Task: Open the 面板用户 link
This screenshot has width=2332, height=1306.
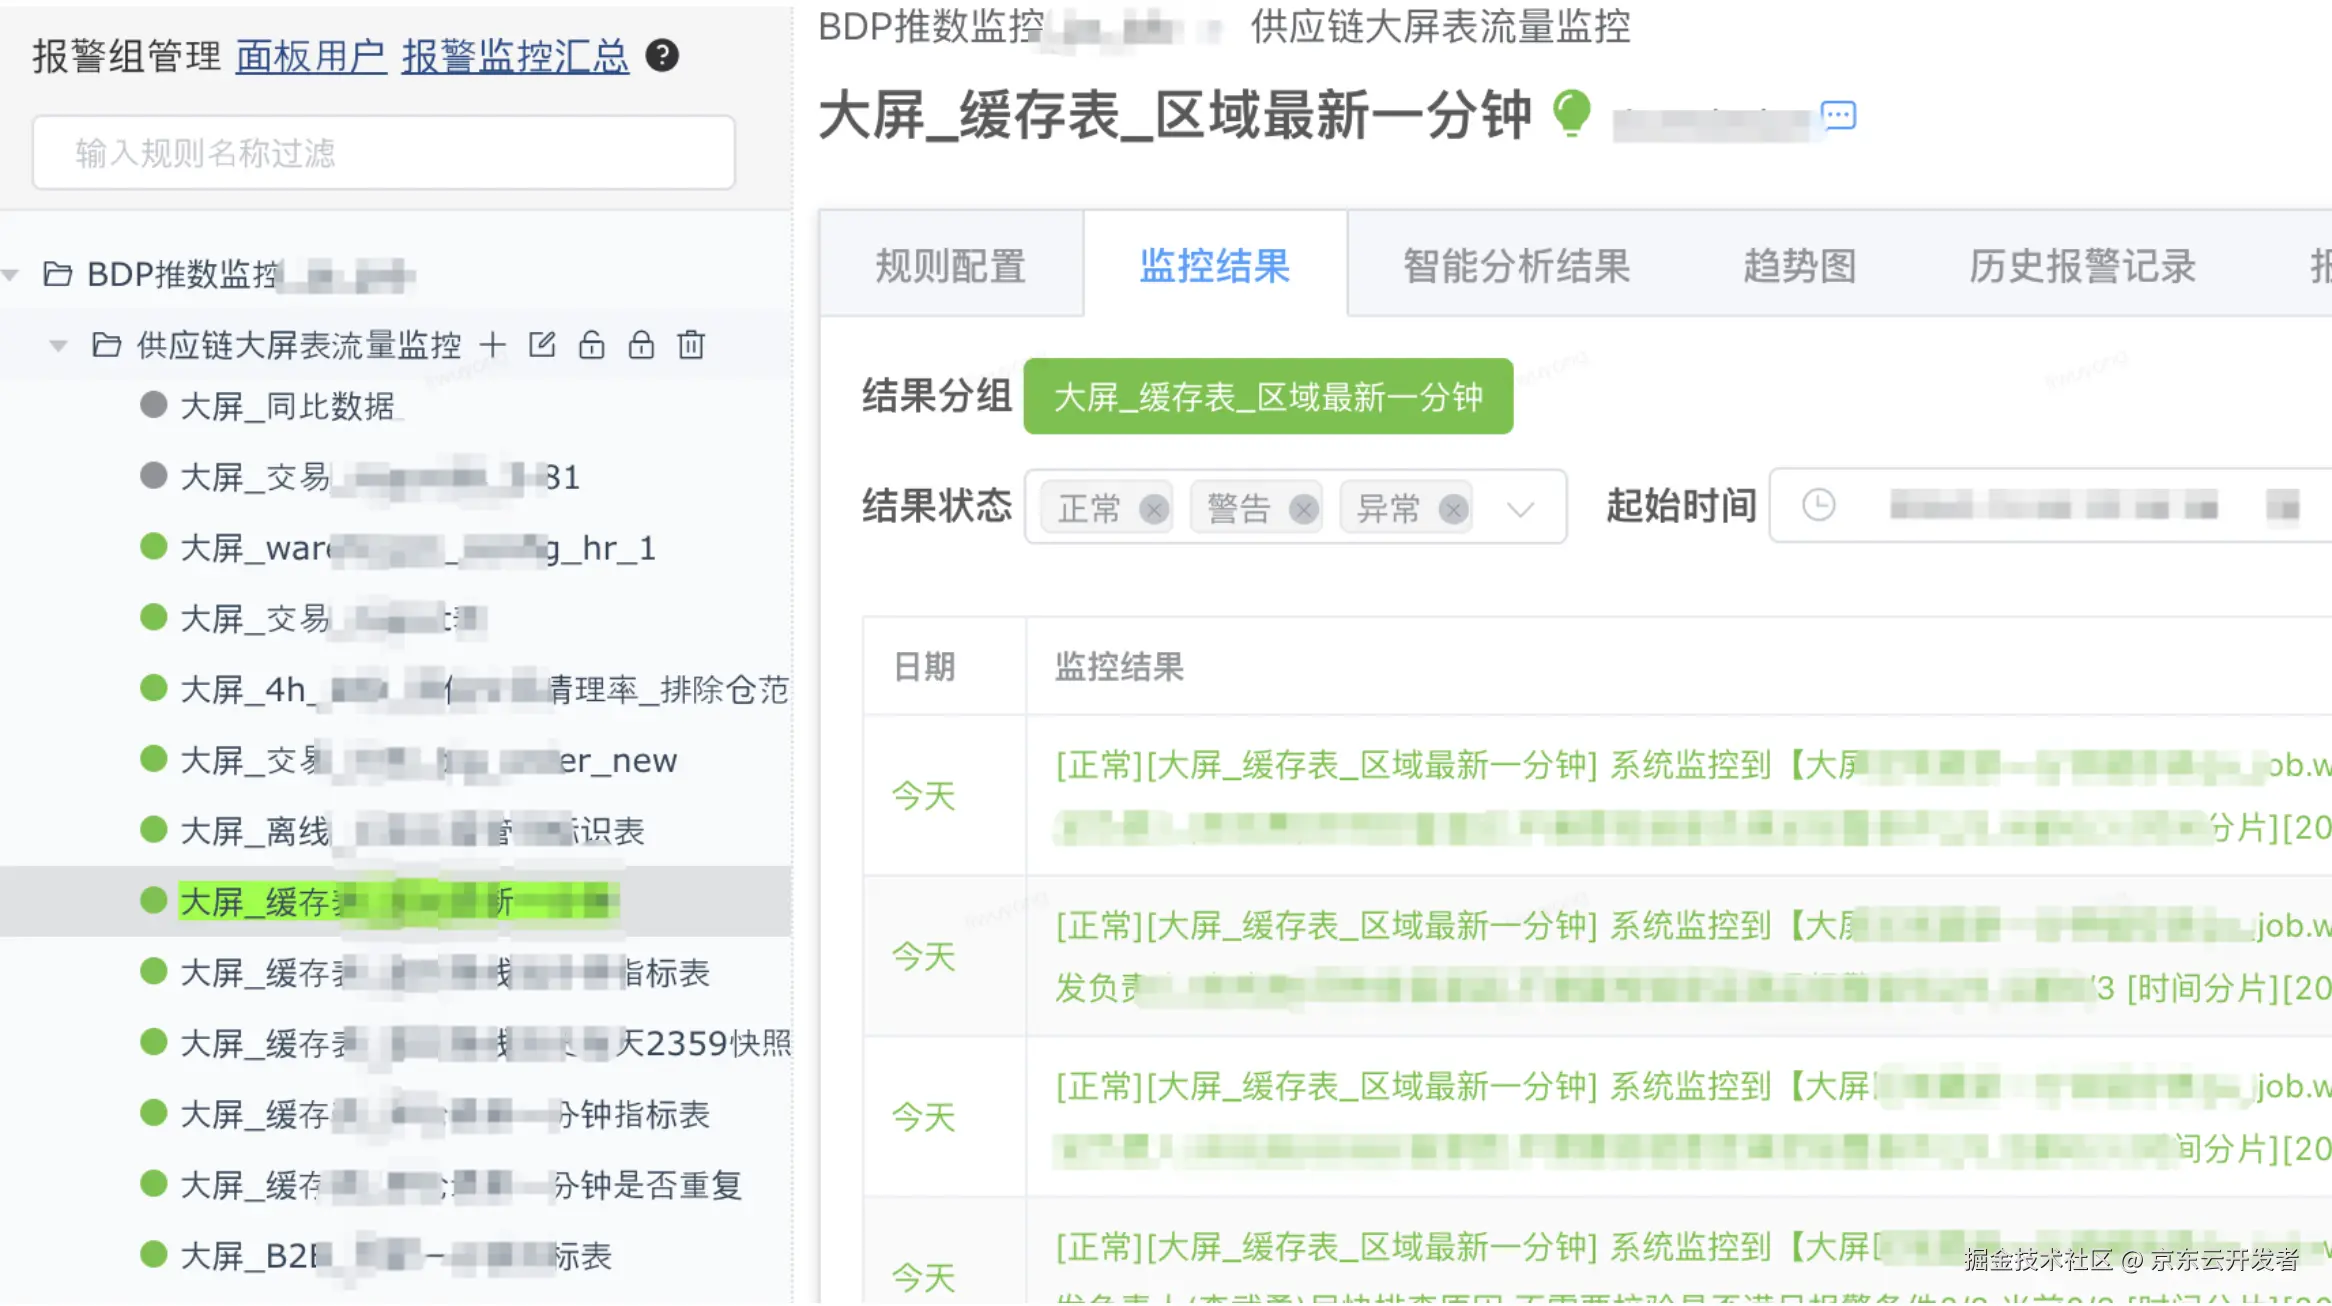Action: pyautogui.click(x=311, y=56)
